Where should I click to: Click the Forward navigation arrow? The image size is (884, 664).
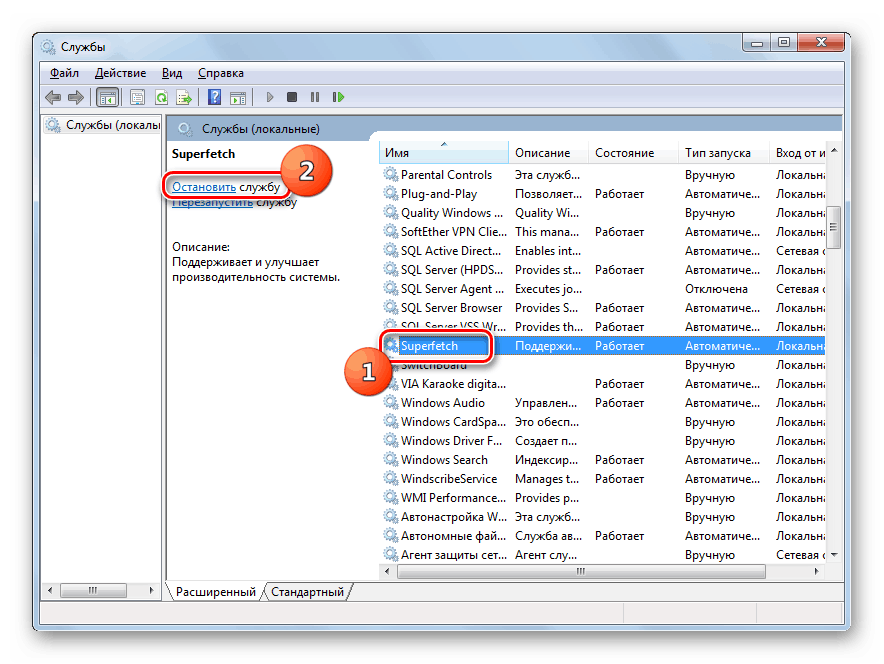point(75,96)
